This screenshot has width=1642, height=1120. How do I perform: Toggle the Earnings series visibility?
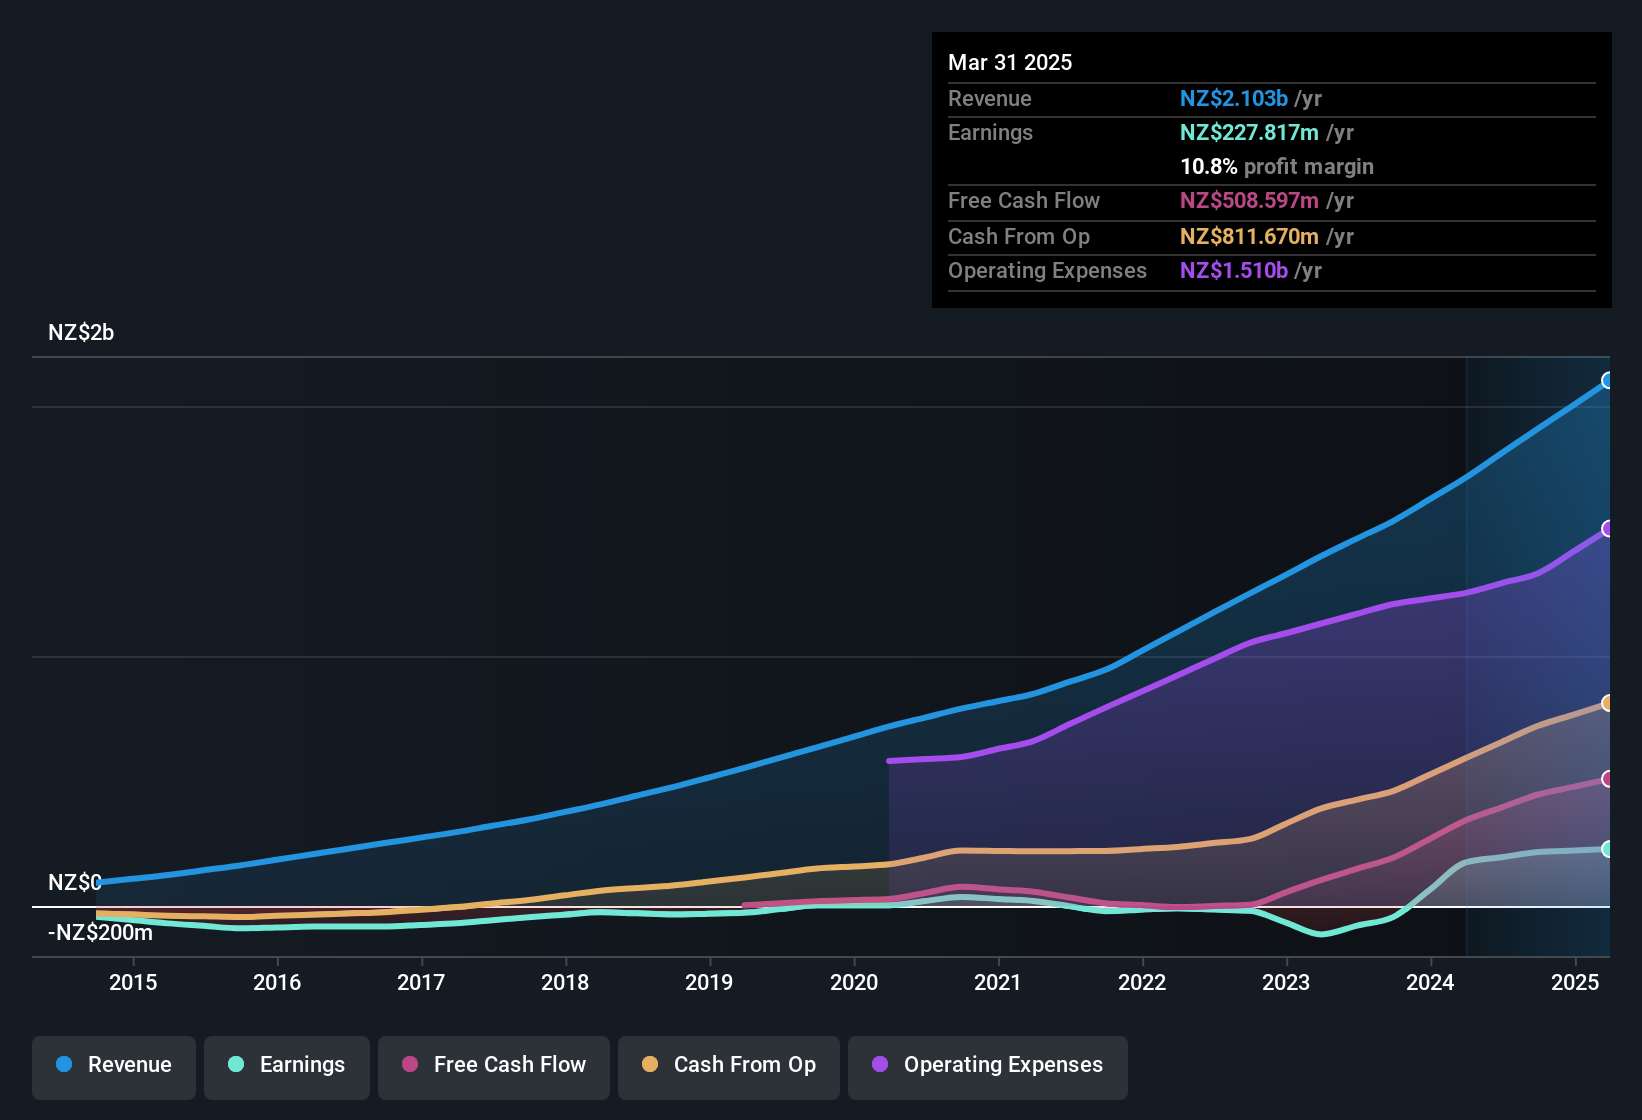(x=286, y=1066)
